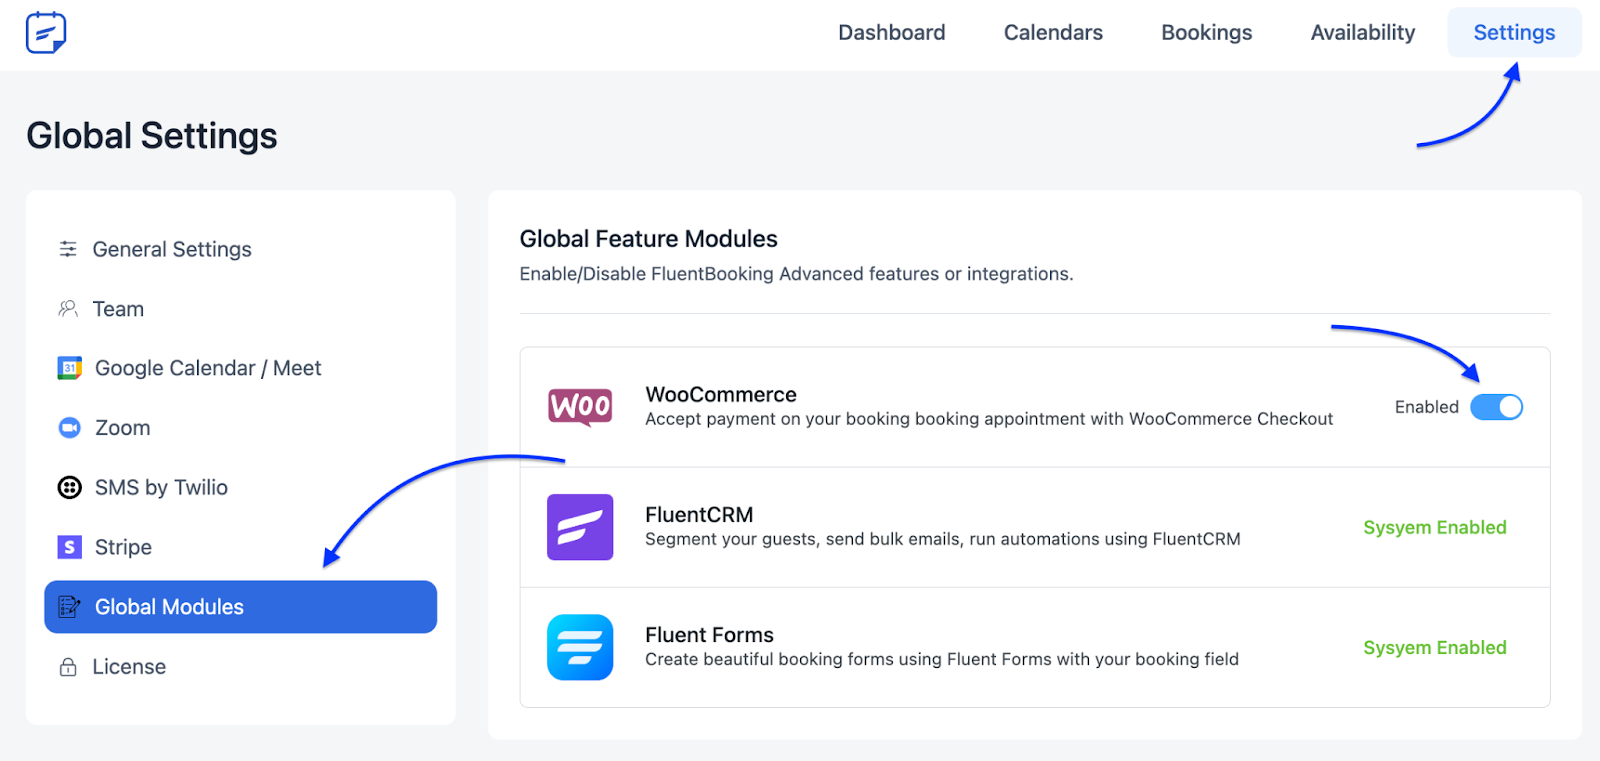Click the Stripe icon in sidebar

pos(69,547)
